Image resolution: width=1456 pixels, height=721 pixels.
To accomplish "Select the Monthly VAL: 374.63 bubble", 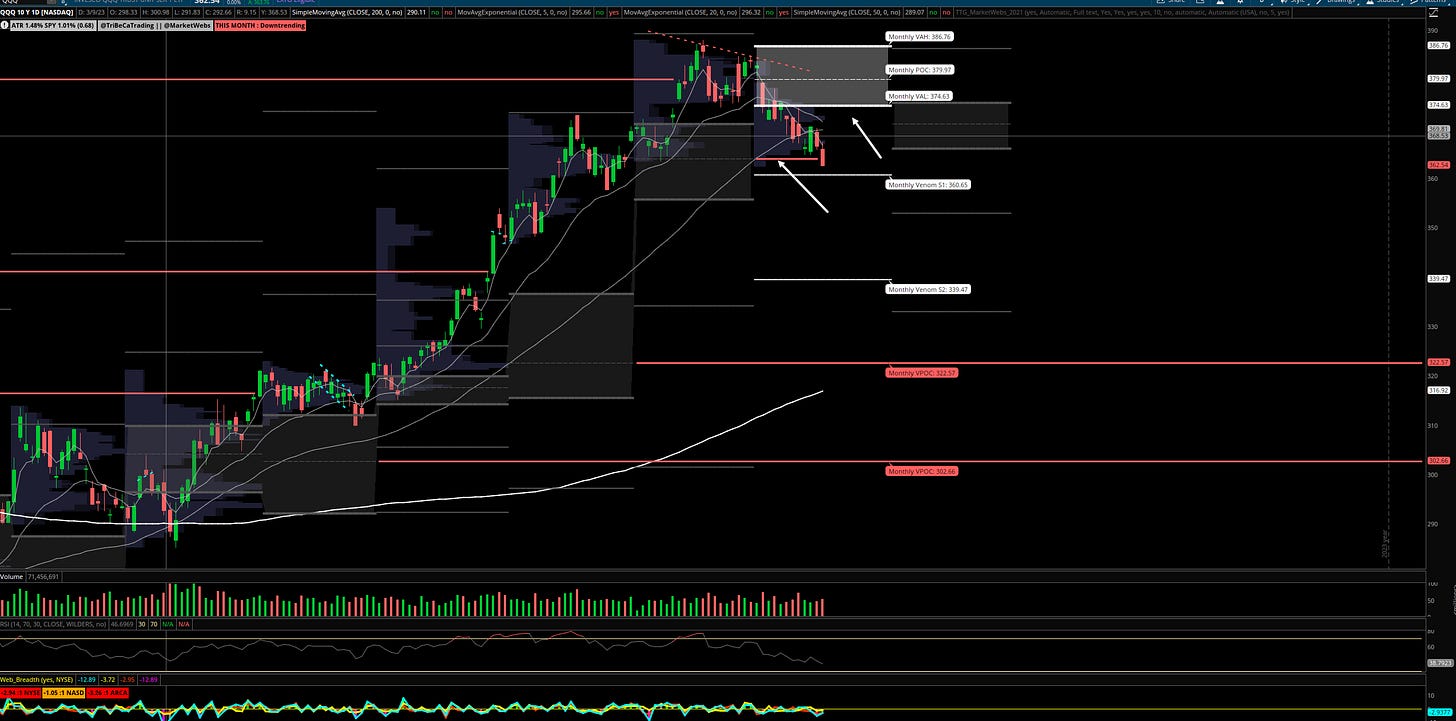I will coord(920,97).
